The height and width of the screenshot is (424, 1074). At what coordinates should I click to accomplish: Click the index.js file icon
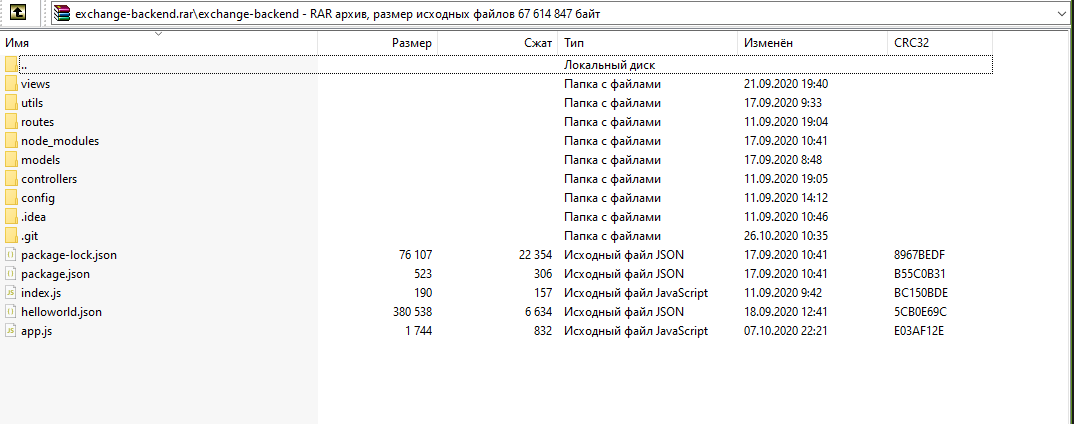pos(11,293)
